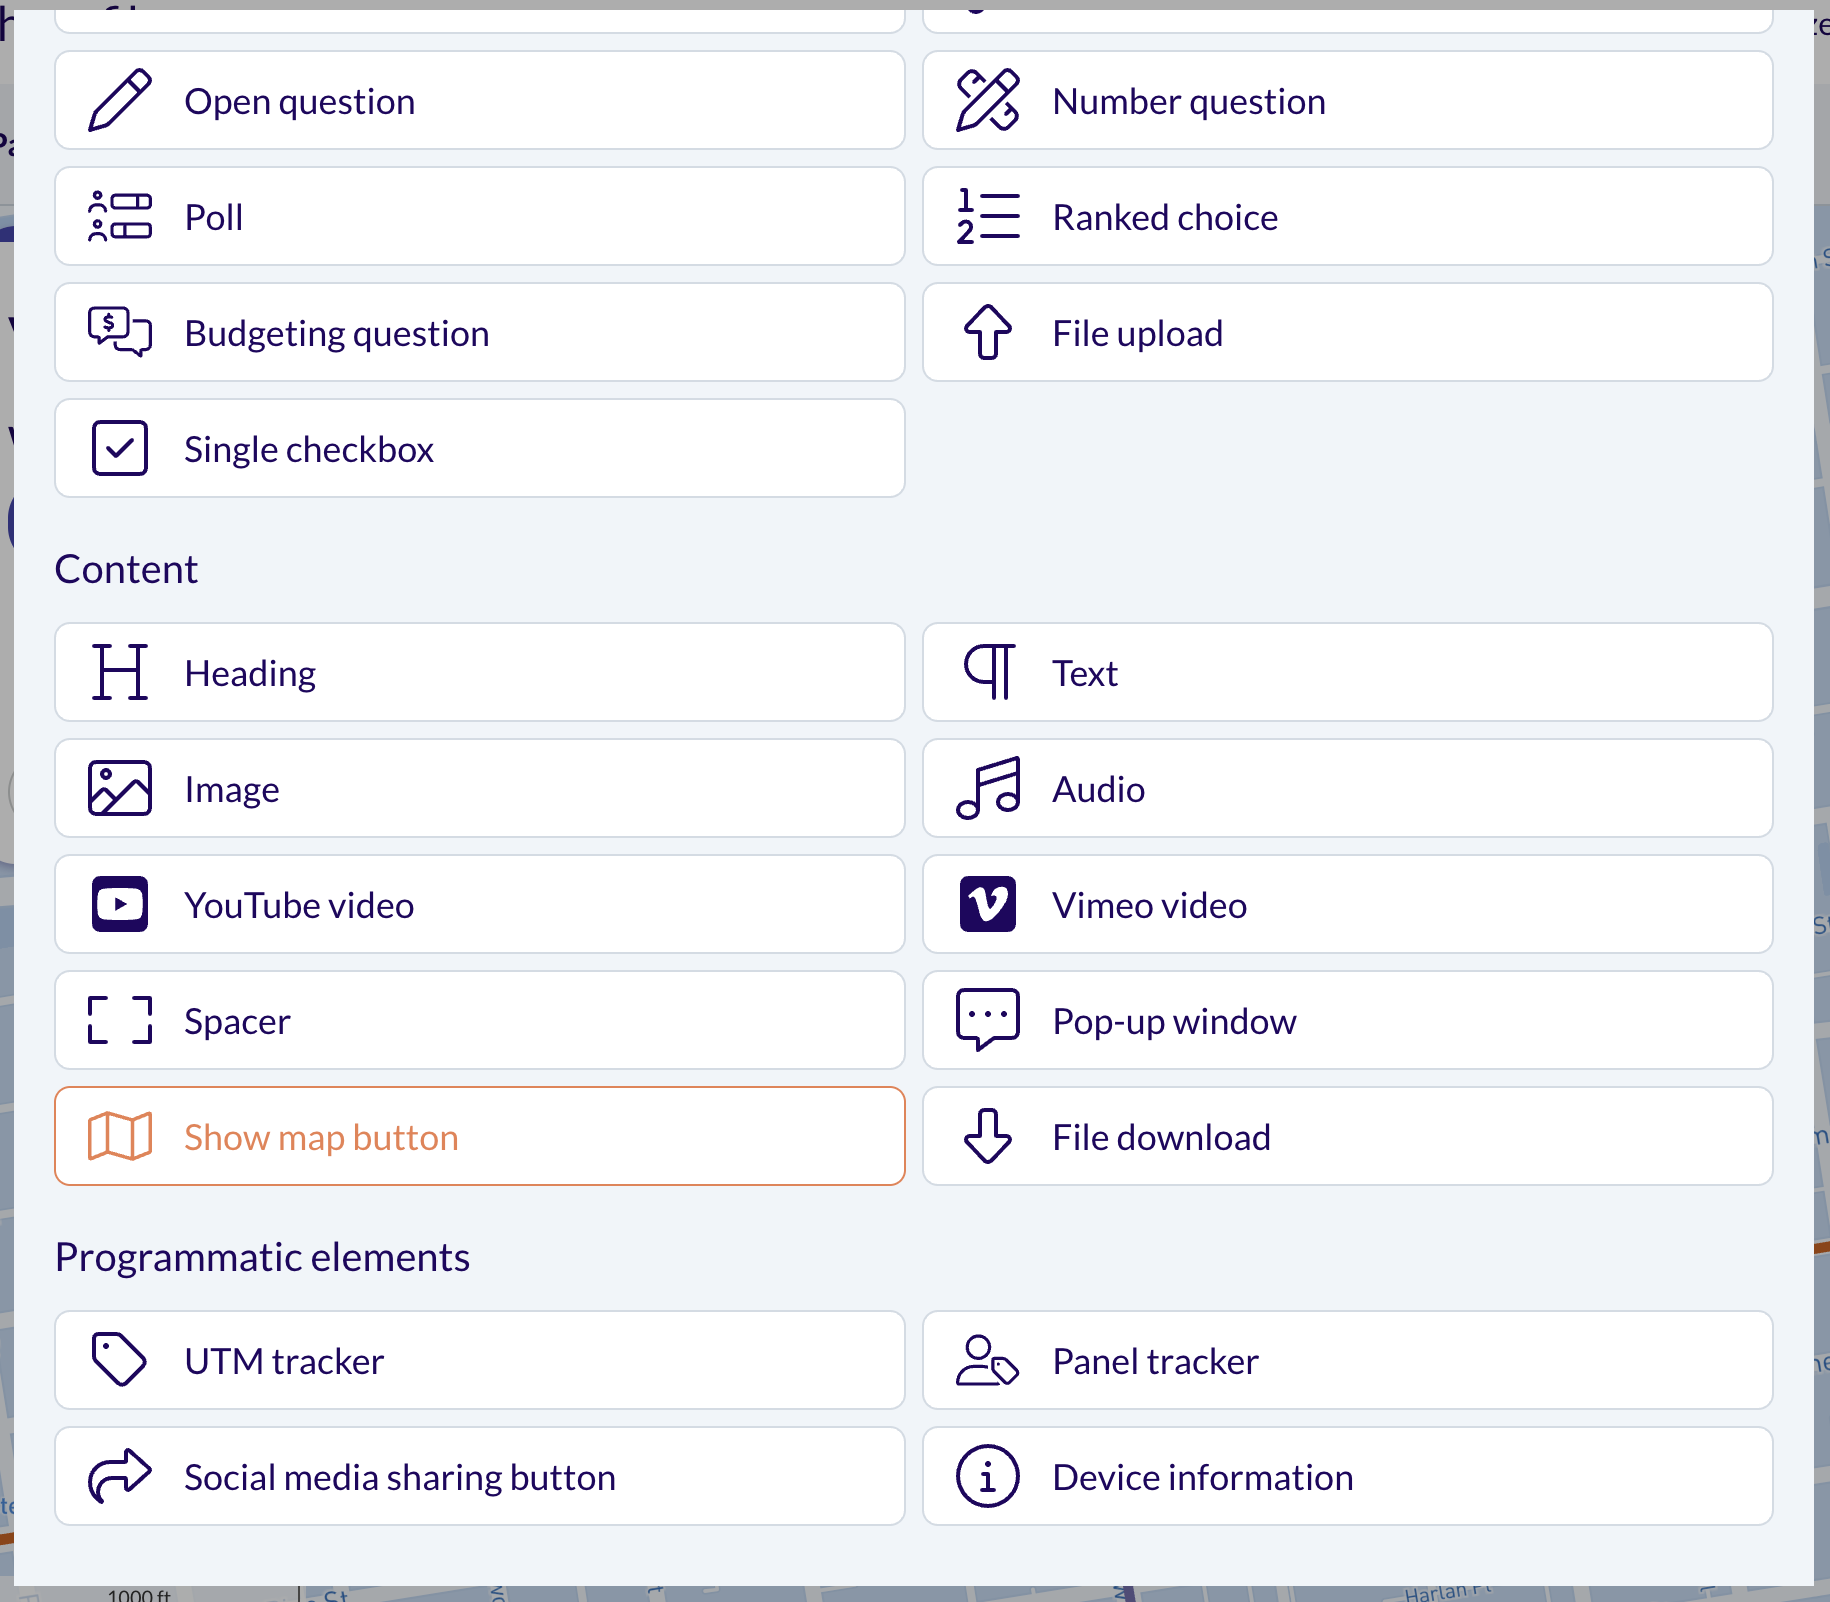The height and width of the screenshot is (1602, 1830).
Task: Click the Ranked choice numbered list icon
Action: [988, 217]
